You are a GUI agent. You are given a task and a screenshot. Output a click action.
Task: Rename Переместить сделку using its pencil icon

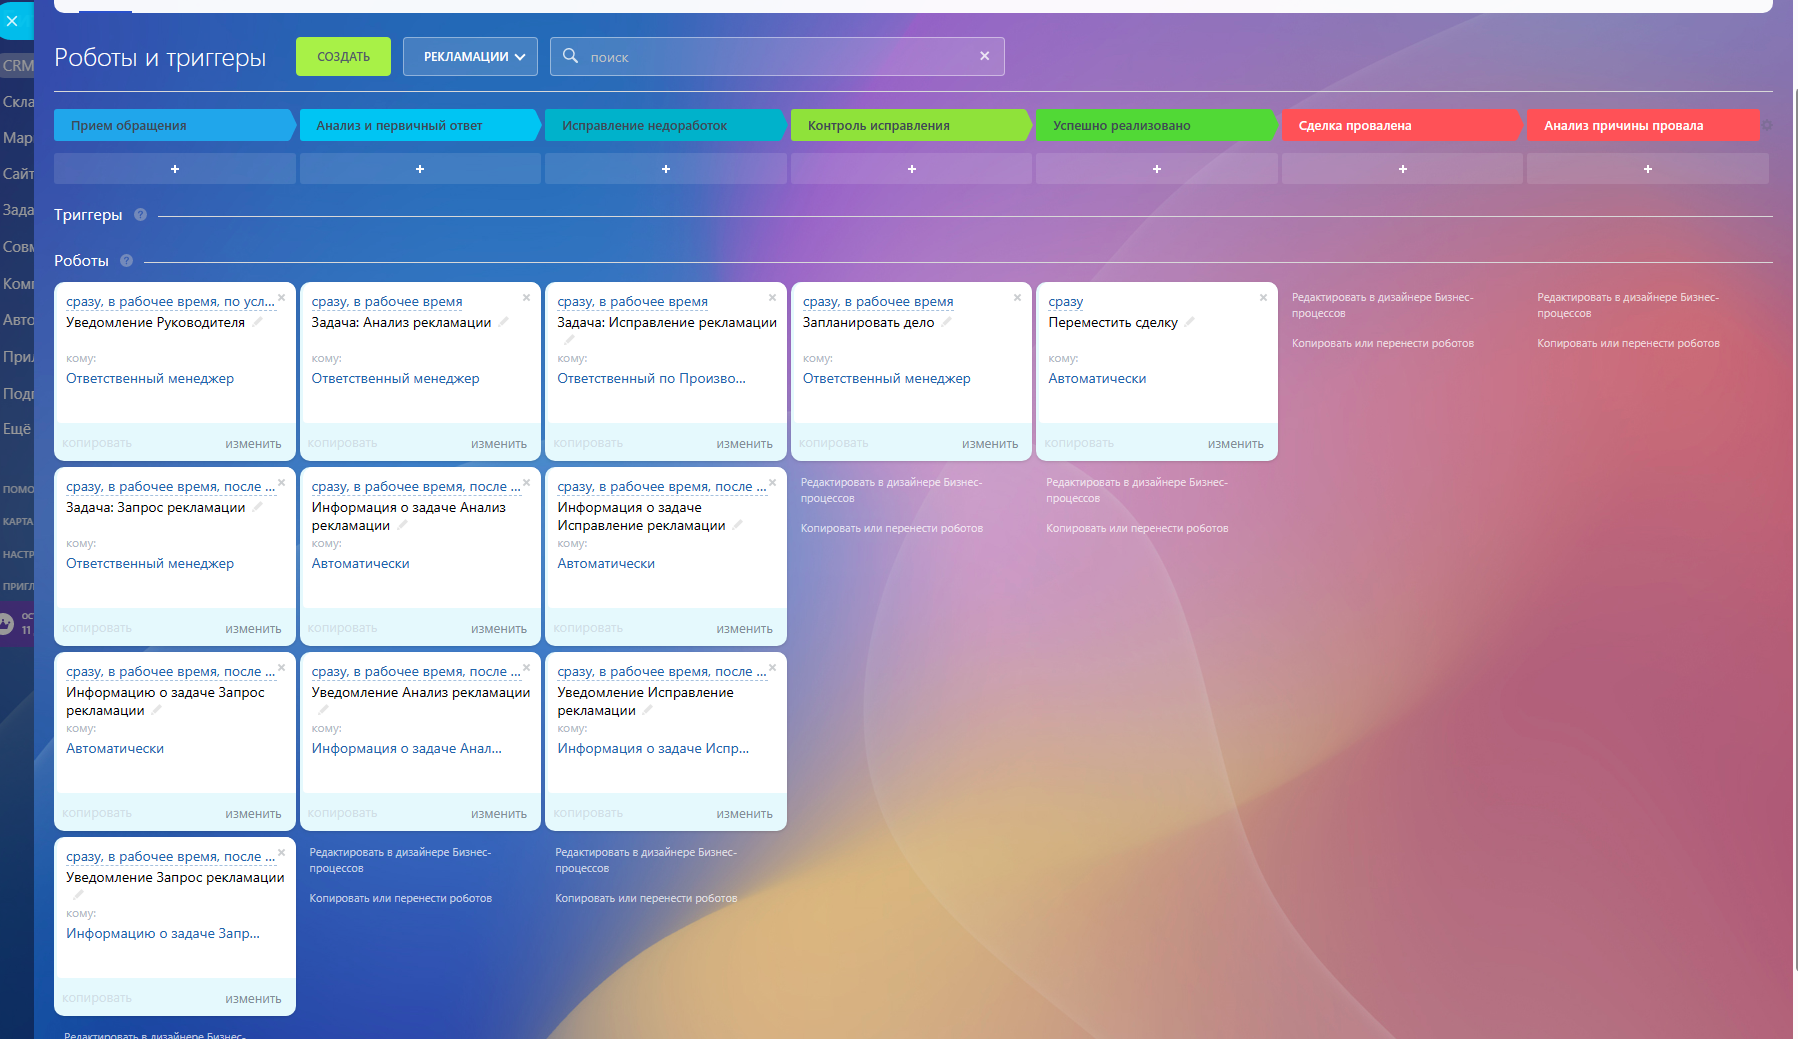click(x=1190, y=322)
